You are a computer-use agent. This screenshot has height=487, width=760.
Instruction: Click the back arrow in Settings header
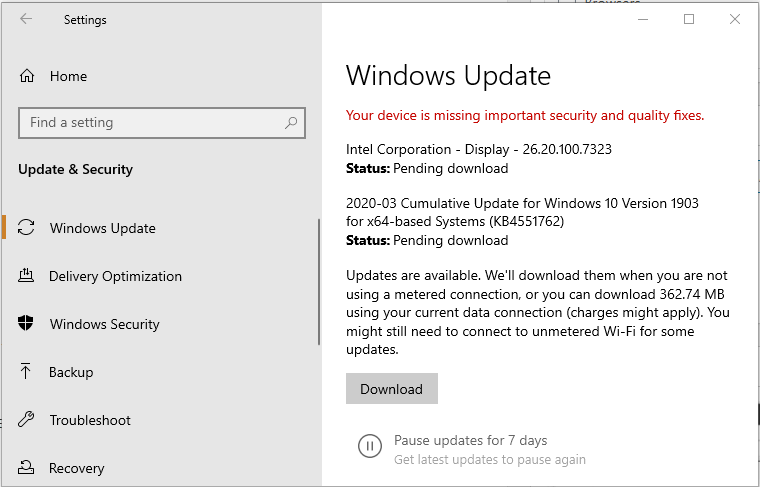pyautogui.click(x=26, y=19)
